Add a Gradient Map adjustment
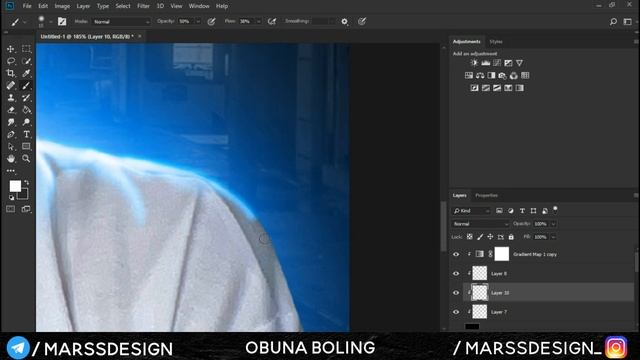The height and width of the screenshot is (360, 640). 520,88
